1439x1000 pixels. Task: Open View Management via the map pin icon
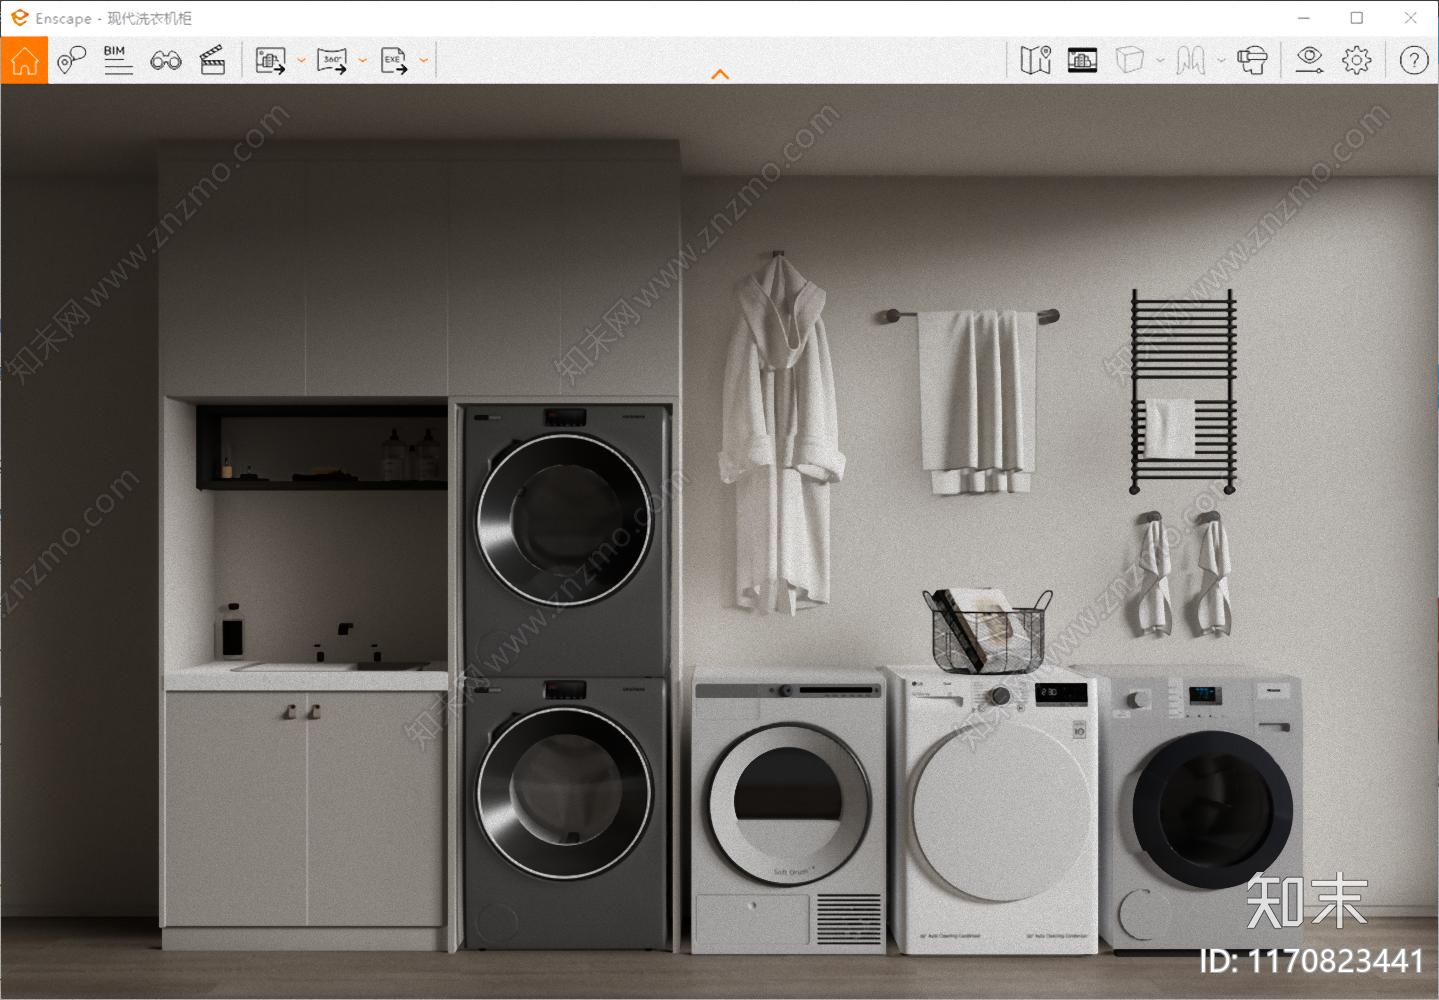[x=71, y=60]
